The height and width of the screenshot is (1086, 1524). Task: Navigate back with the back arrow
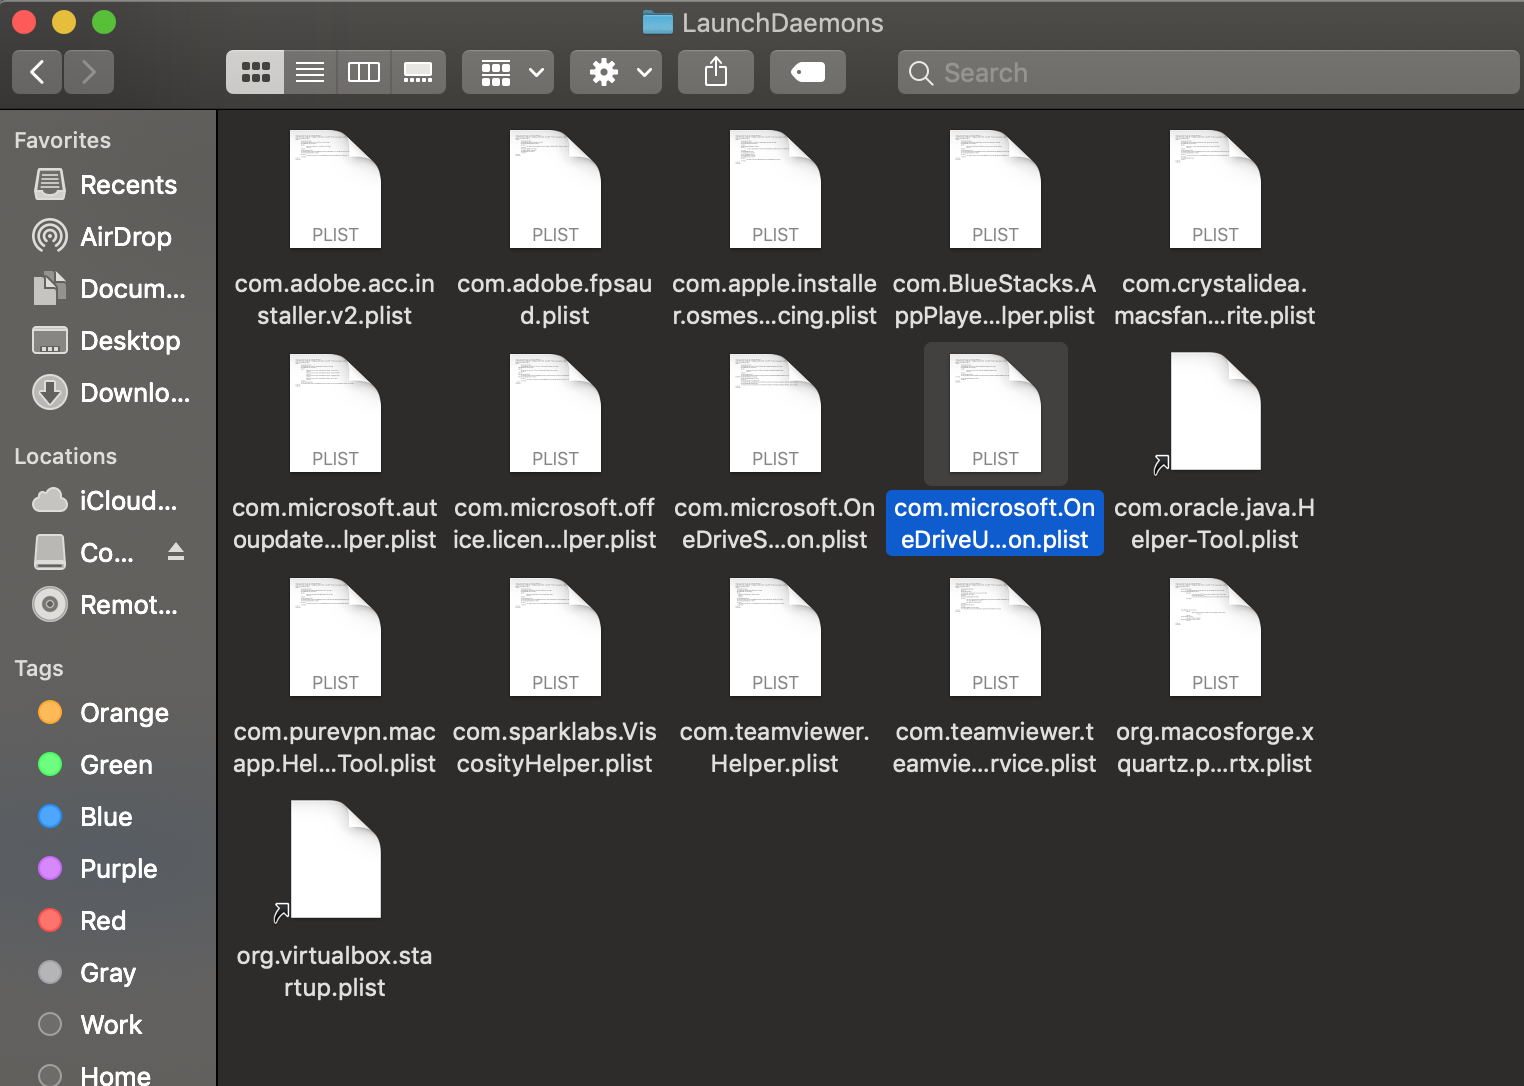pyautogui.click(x=36, y=71)
